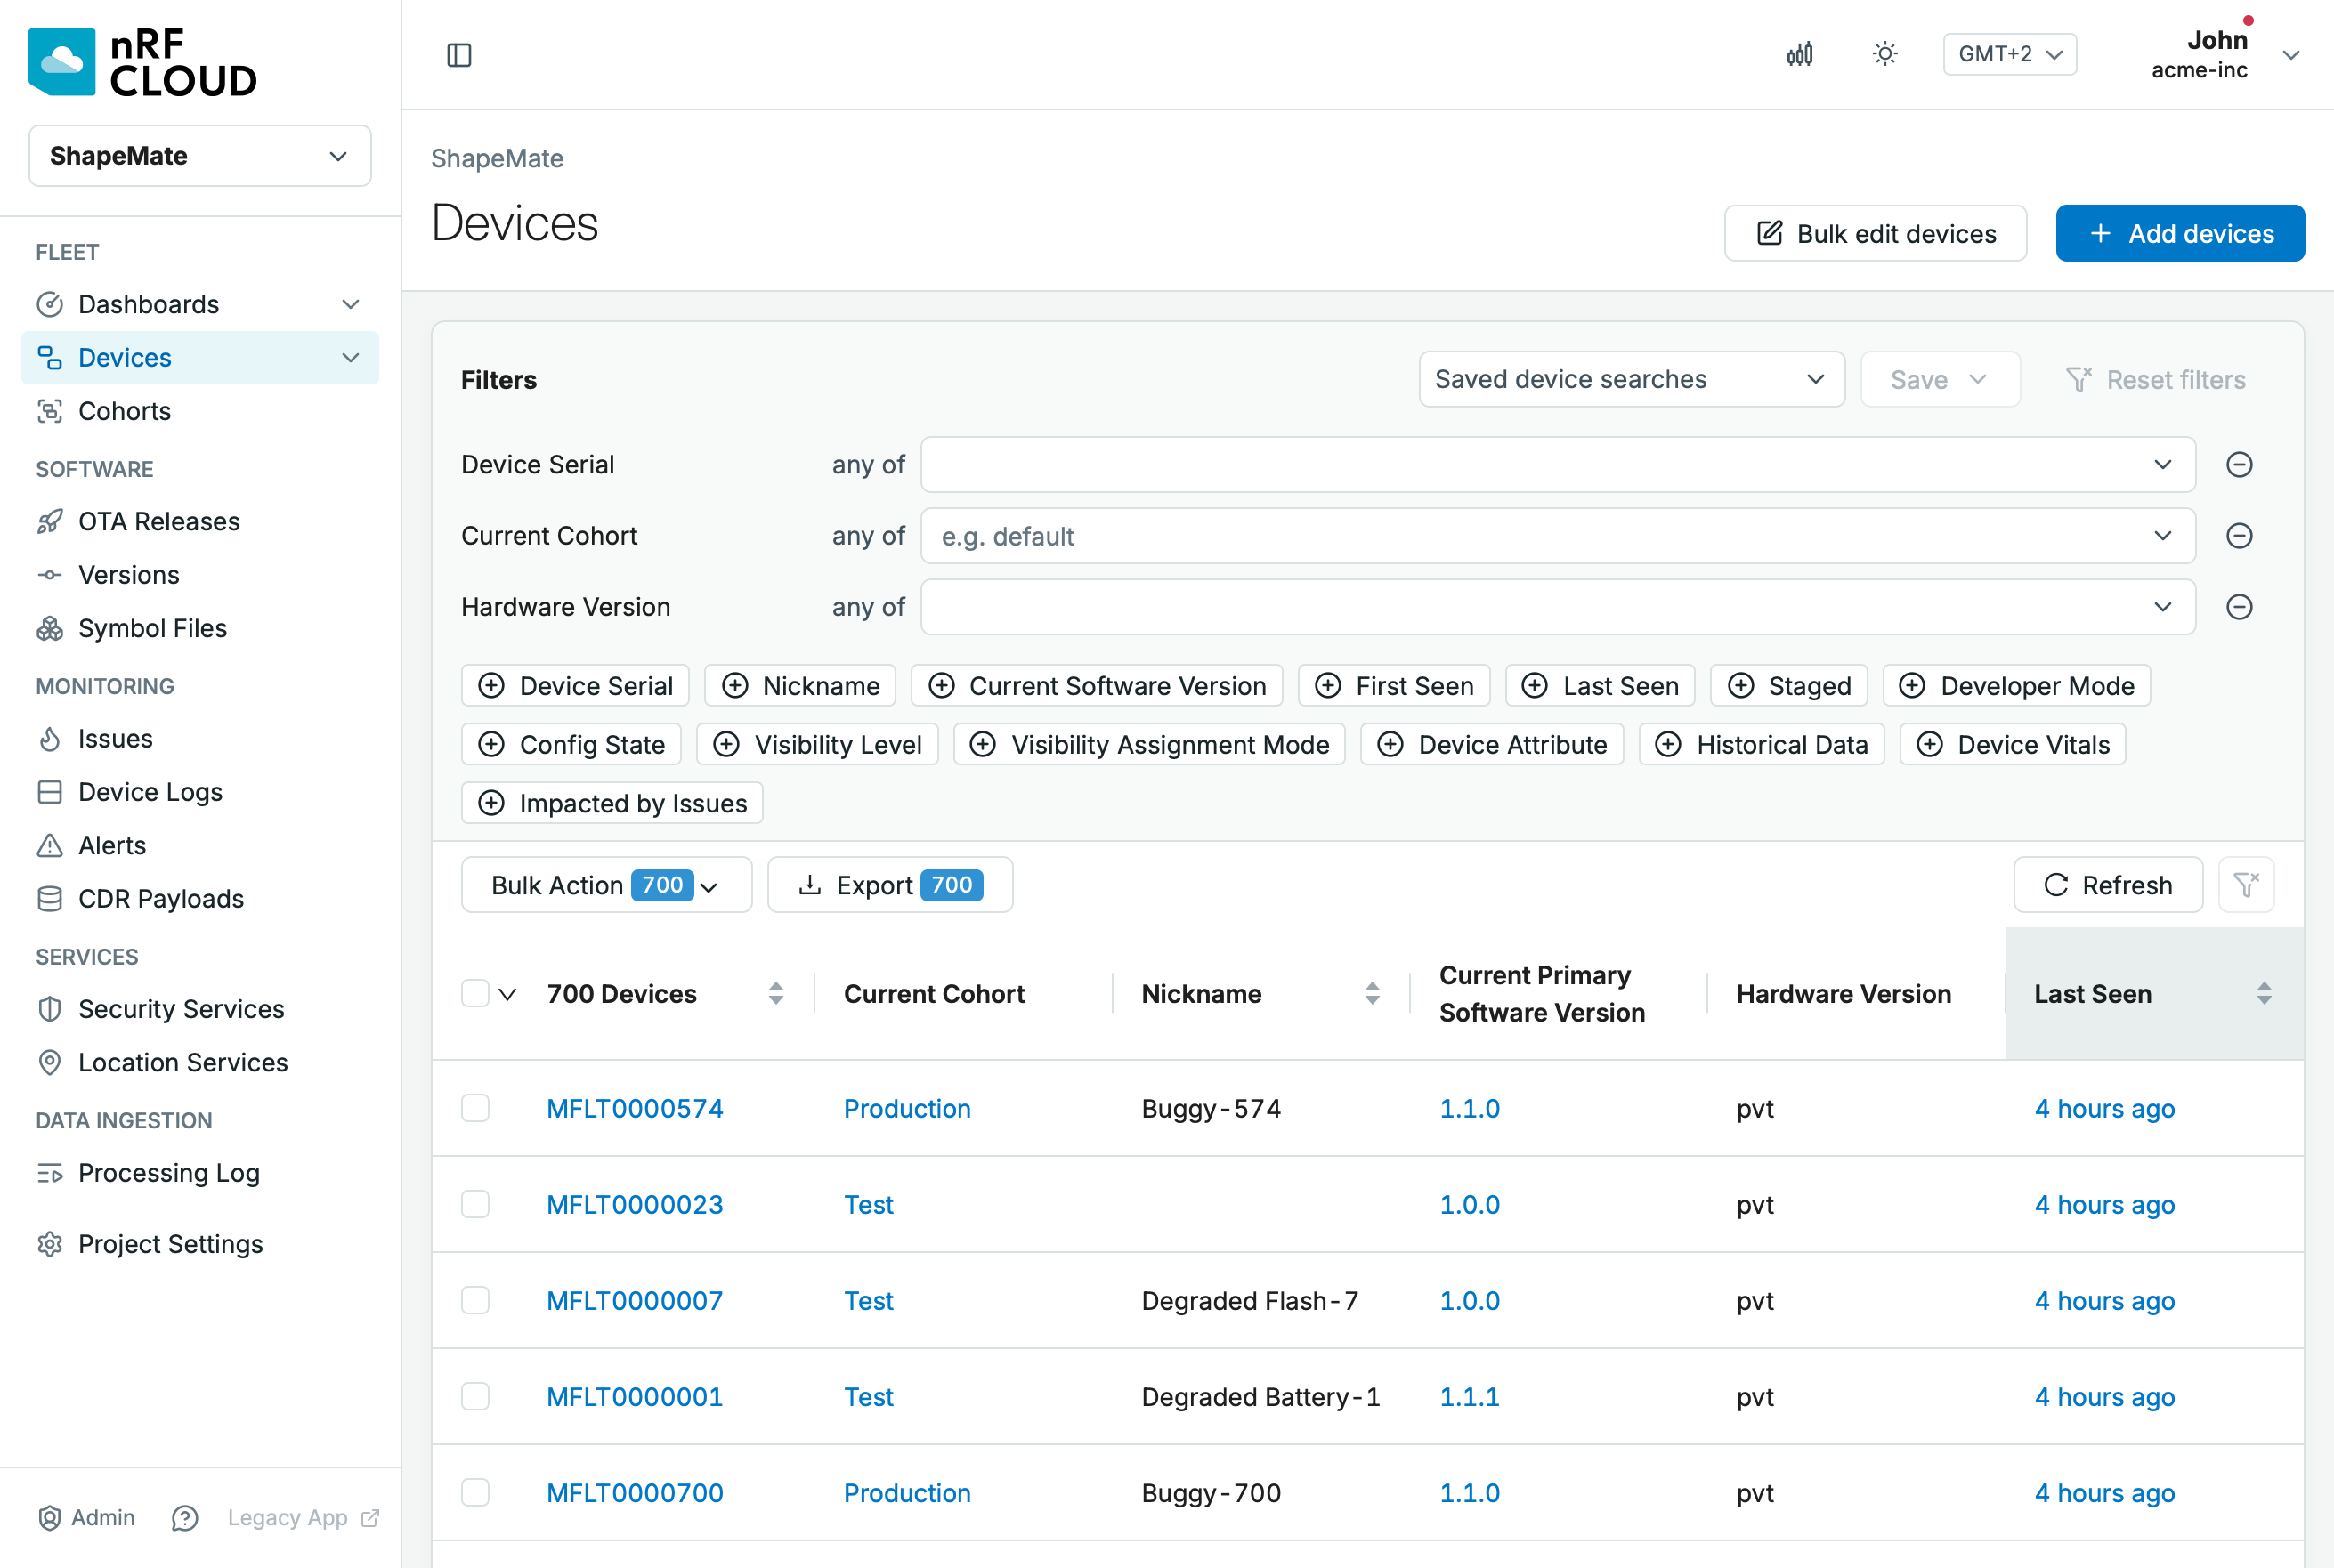Add the Impacted by Issues filter chip

click(613, 803)
